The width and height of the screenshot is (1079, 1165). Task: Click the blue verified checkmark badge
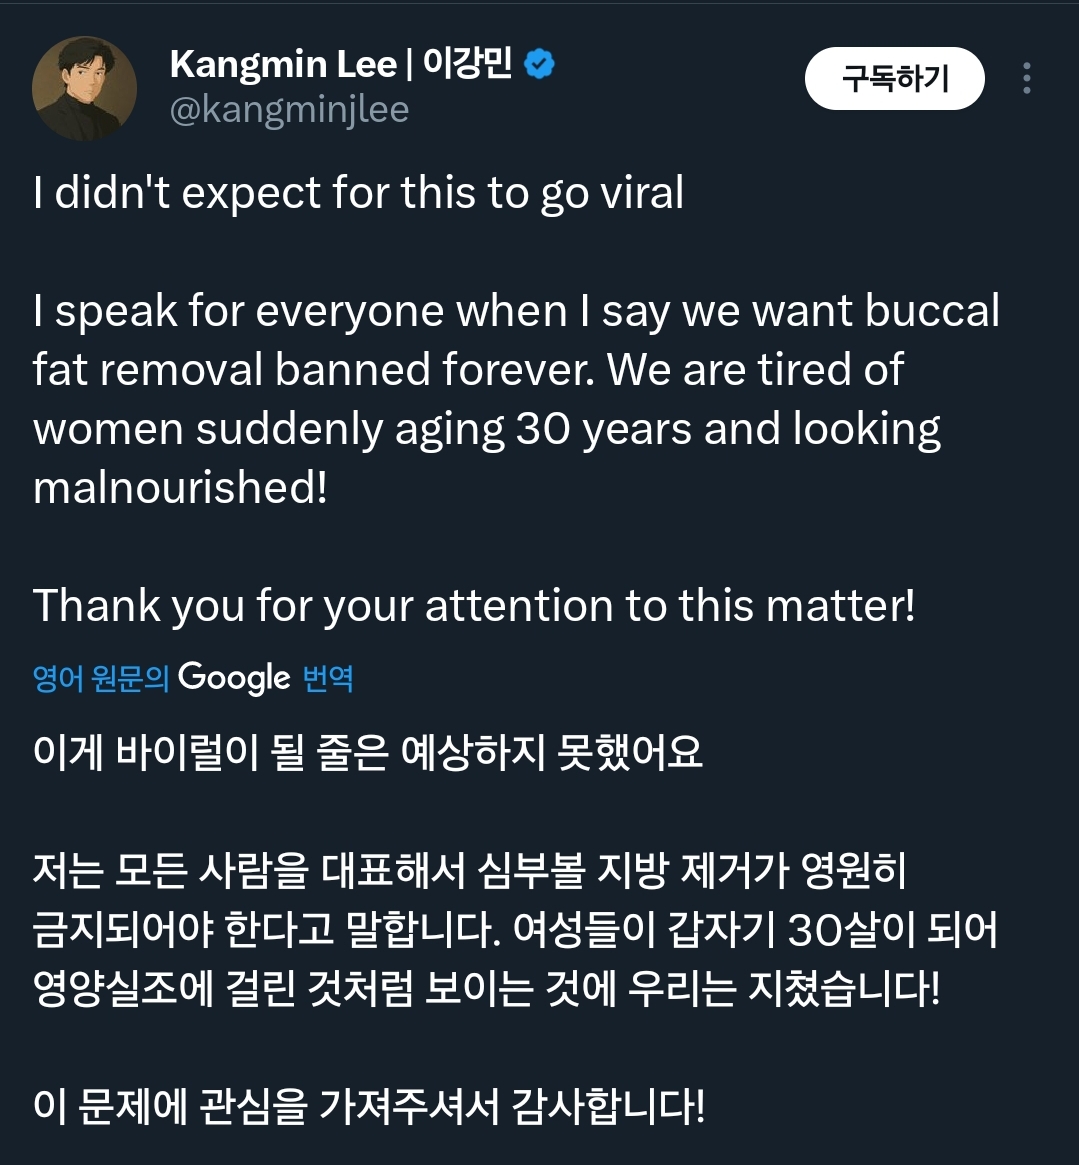[540, 65]
